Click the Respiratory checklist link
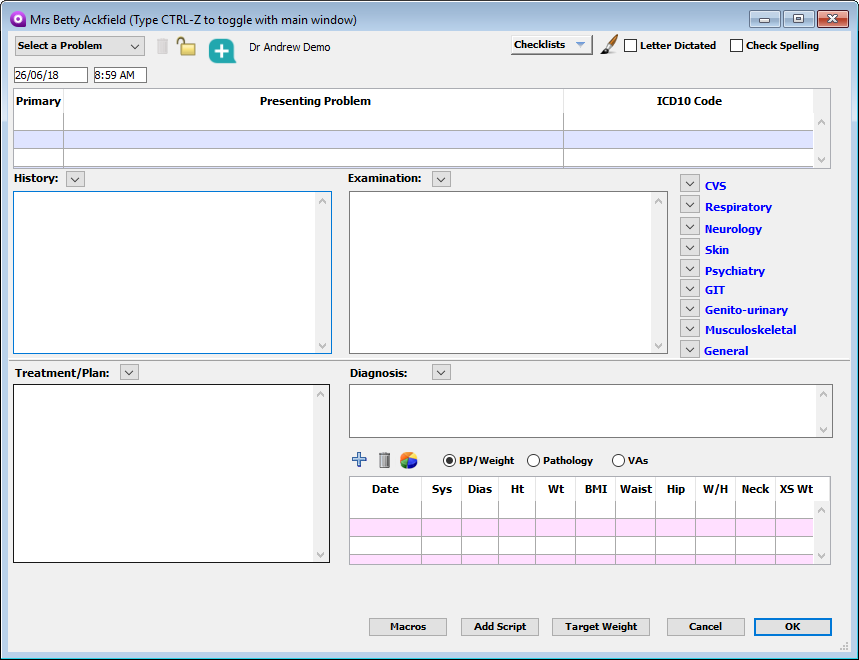Screen dimensions: 859x660 (738, 206)
